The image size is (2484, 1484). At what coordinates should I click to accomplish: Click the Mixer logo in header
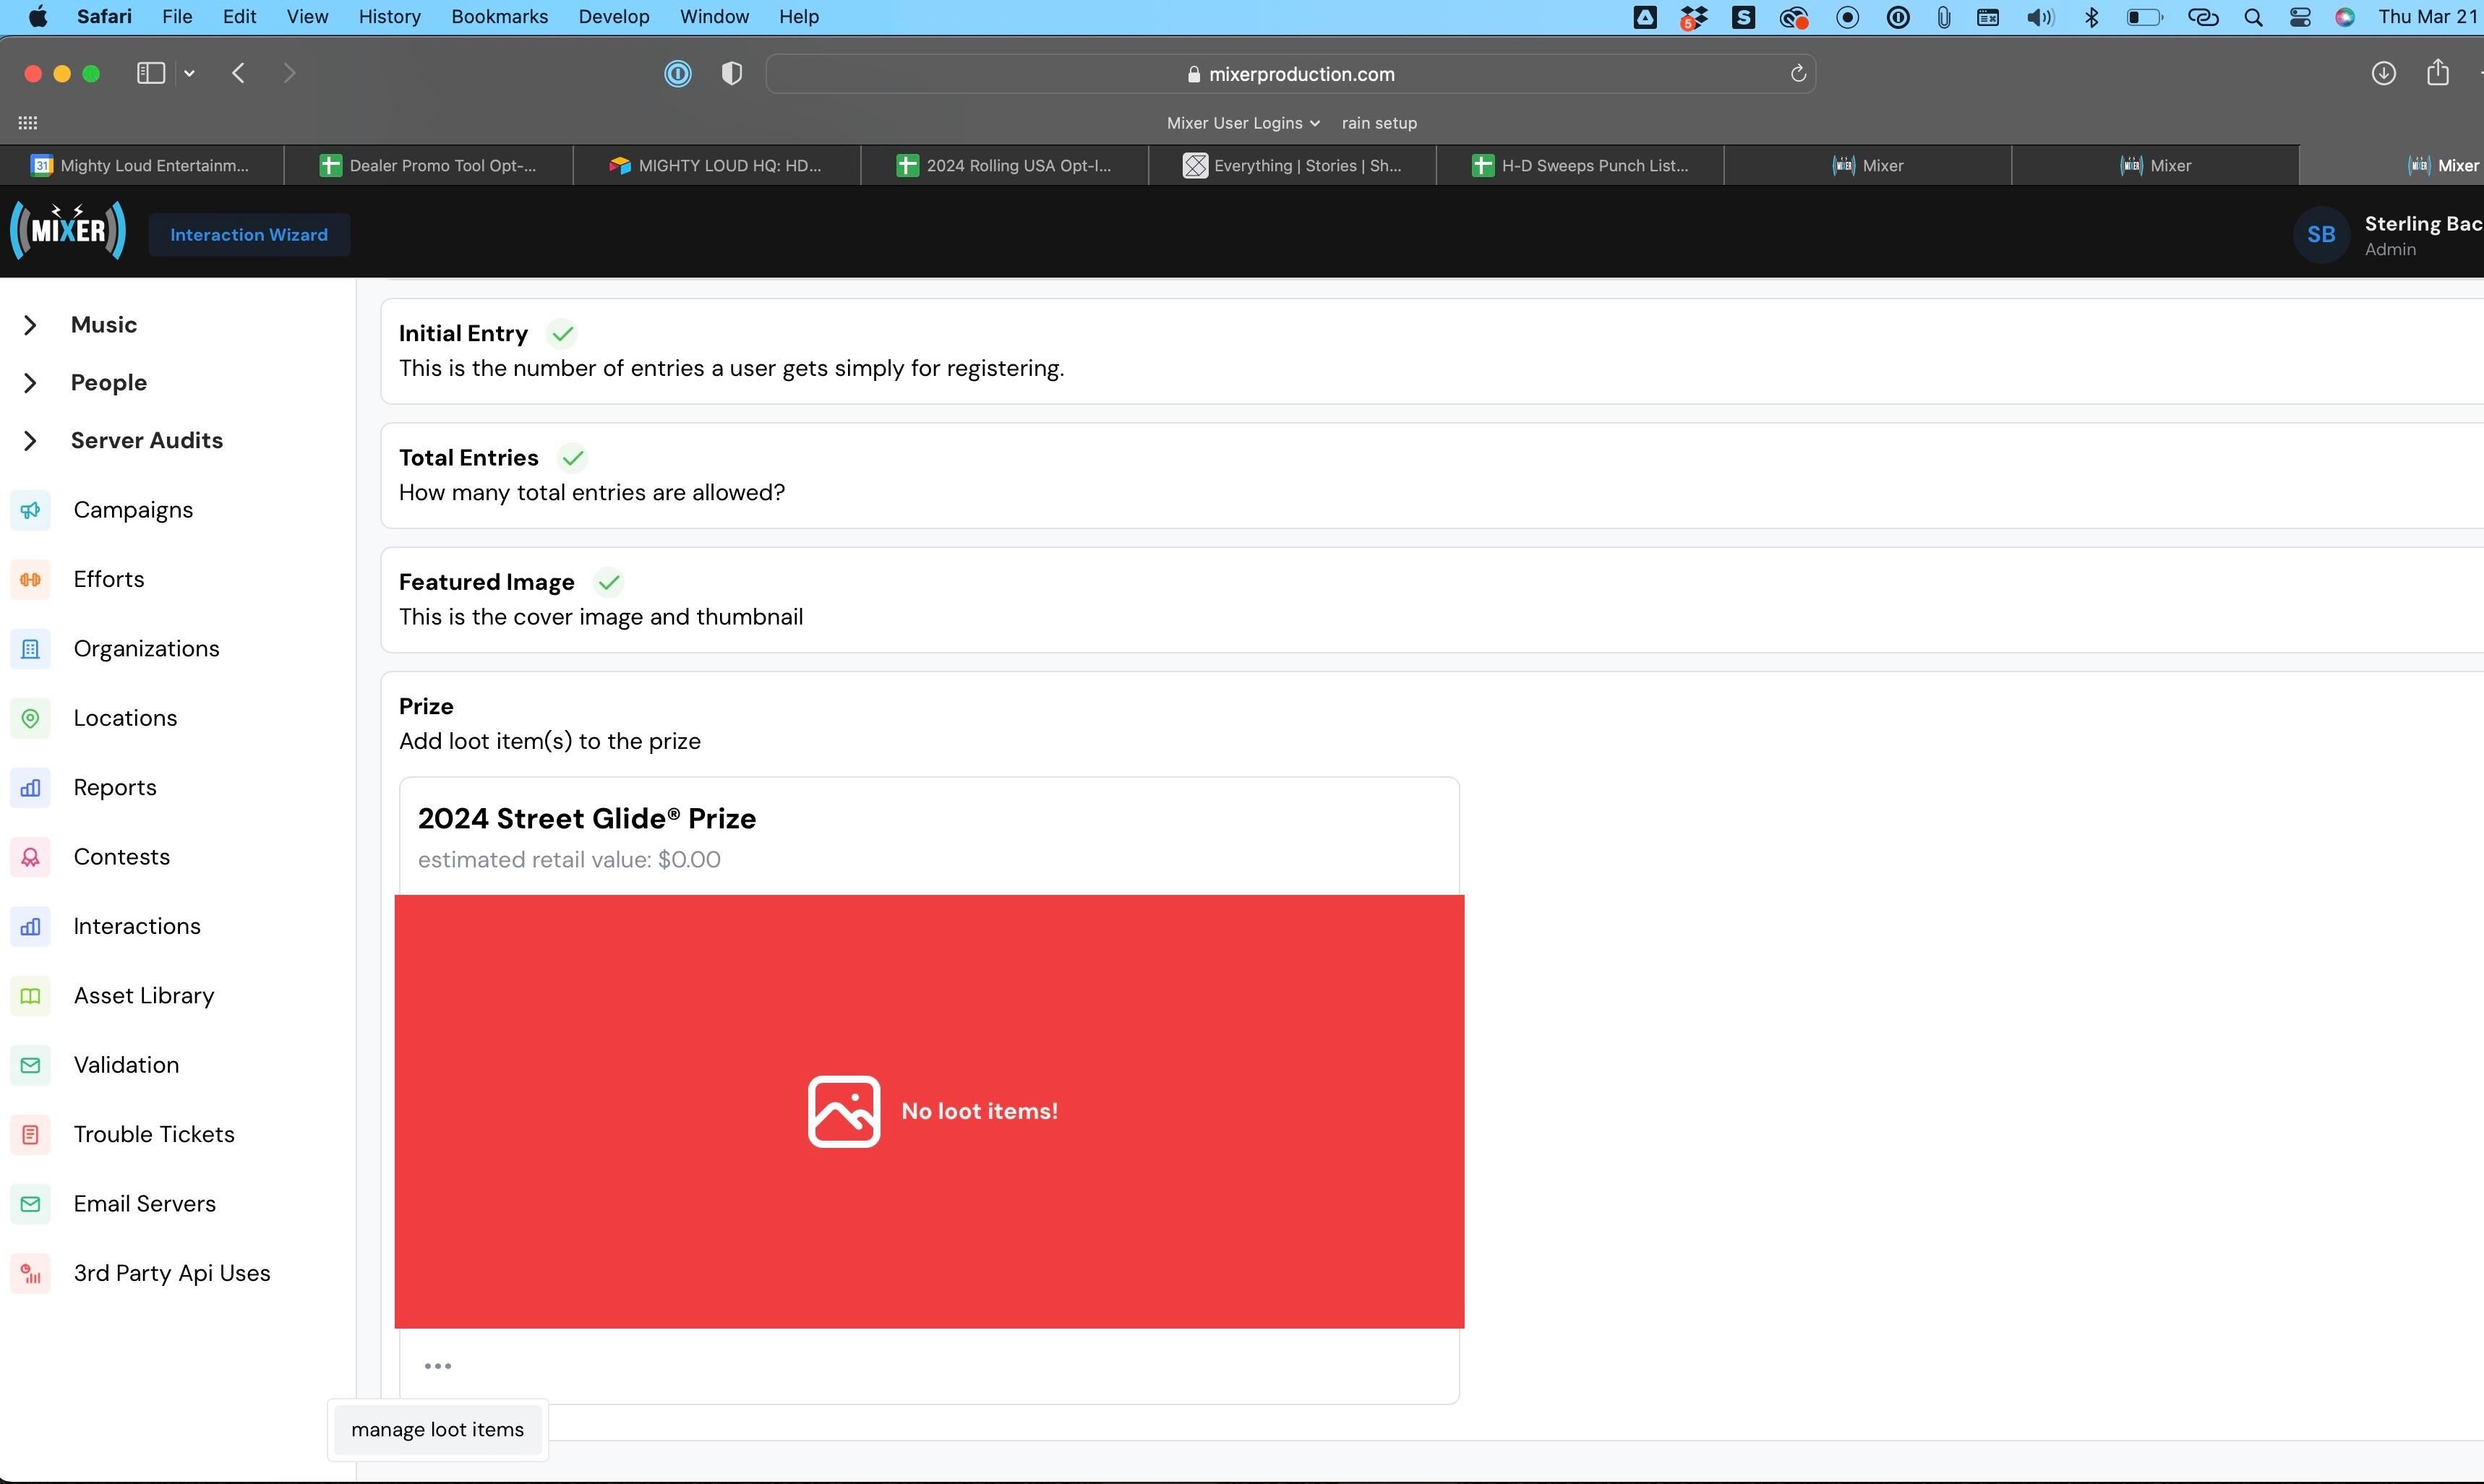point(68,231)
